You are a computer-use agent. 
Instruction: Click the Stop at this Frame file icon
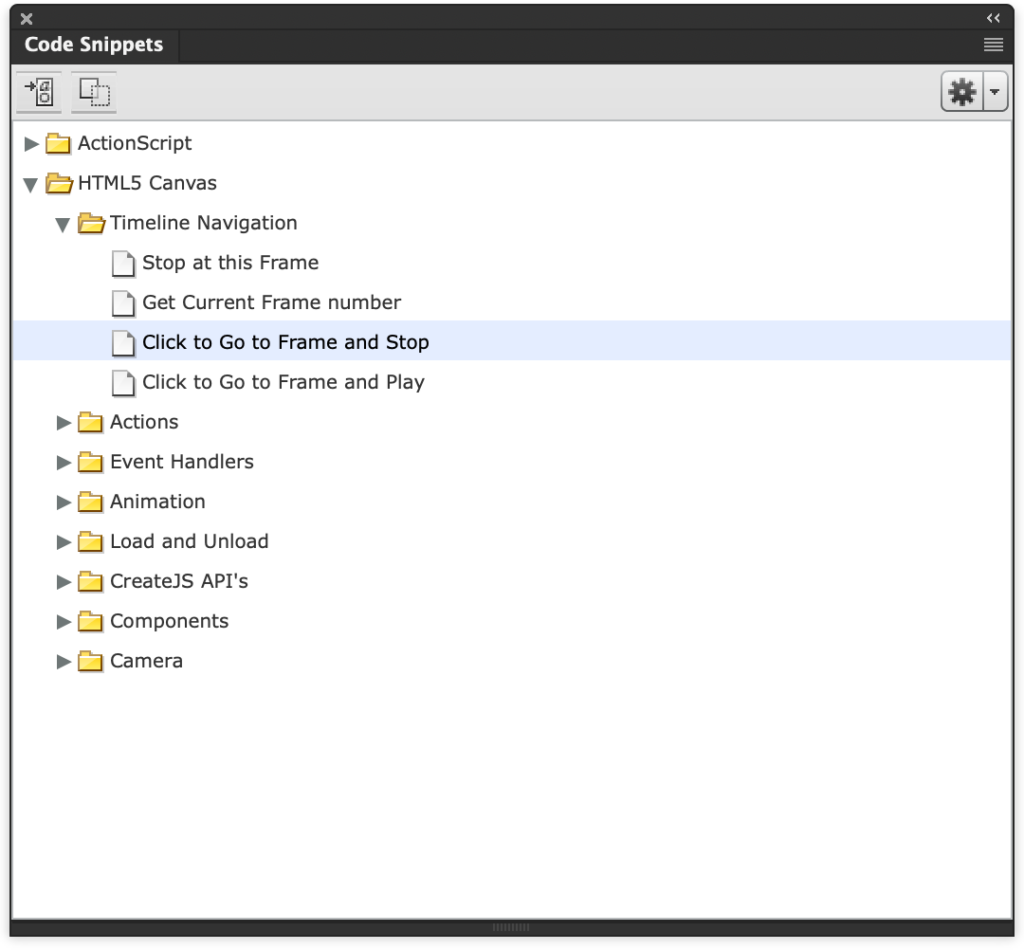coord(123,263)
